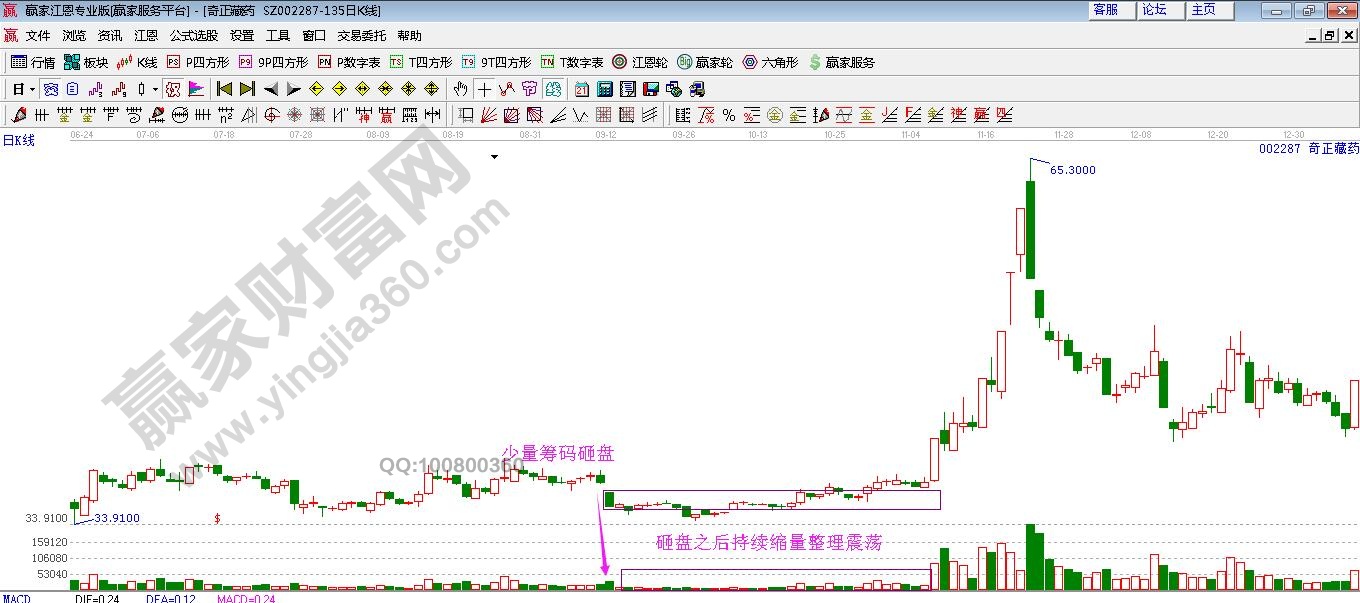Toggle the highlighted 权 adjustment button
This screenshot has height=603, width=1360.
coord(172,89)
